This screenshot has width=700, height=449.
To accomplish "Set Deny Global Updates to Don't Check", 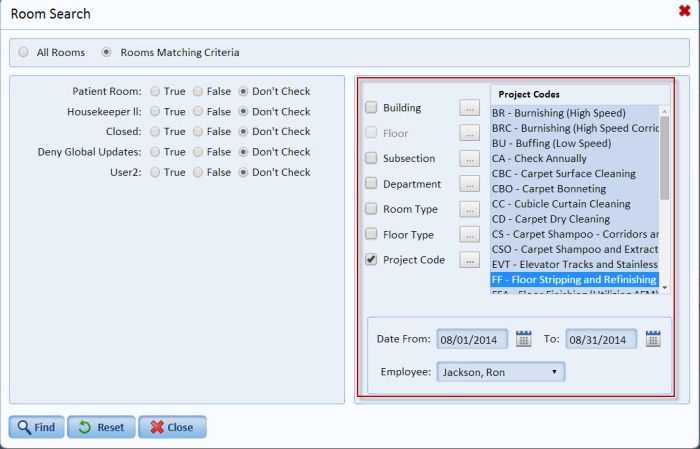I will [x=243, y=152].
